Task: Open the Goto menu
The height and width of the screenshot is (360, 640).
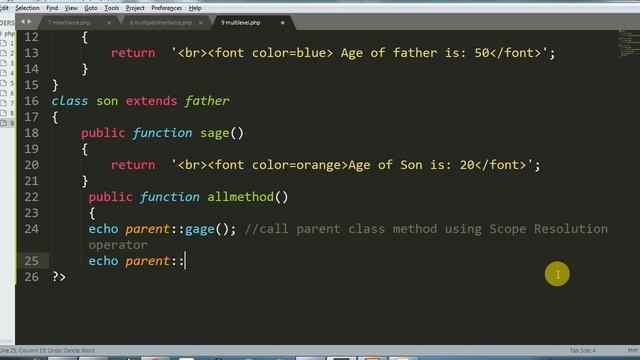Action: pyautogui.click(x=91, y=8)
